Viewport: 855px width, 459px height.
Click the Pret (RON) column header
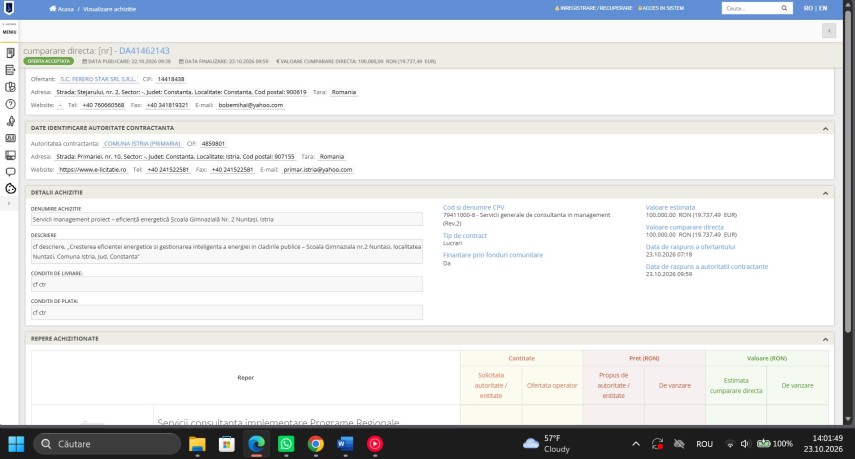point(644,358)
